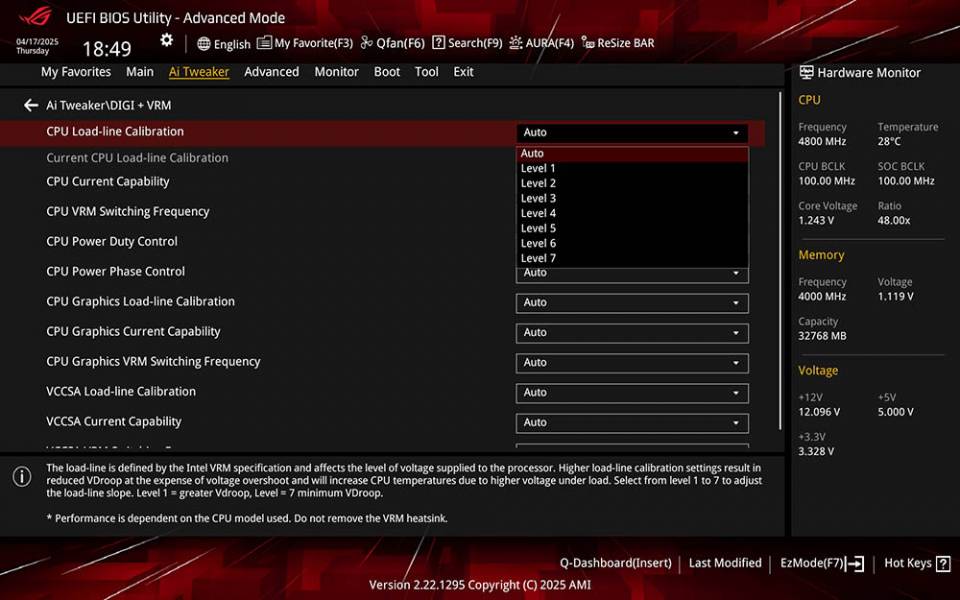Click the Search(F9) label
960x600 pixels.
pos(475,43)
